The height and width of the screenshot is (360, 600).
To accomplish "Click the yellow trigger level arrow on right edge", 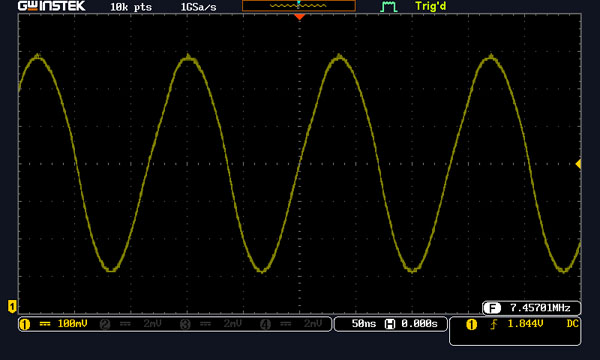I will [578, 164].
